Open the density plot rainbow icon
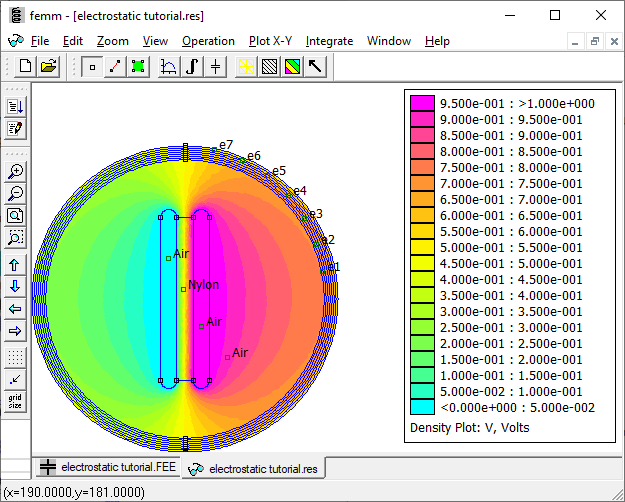Image resolution: width=625 pixels, height=502 pixels. pyautogui.click(x=292, y=67)
